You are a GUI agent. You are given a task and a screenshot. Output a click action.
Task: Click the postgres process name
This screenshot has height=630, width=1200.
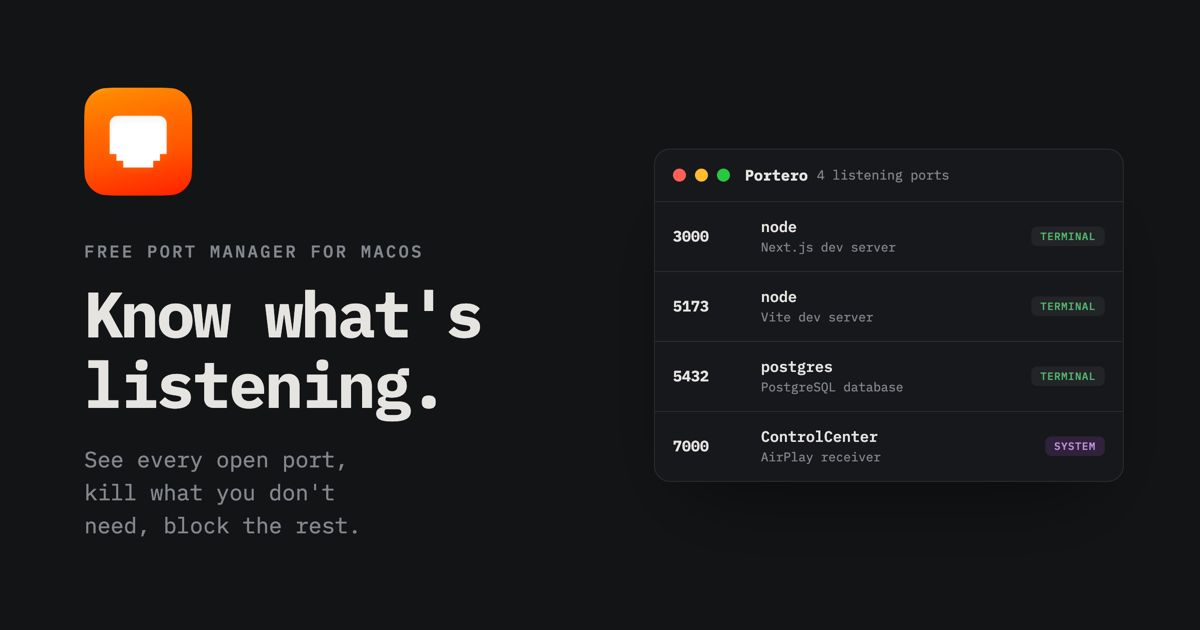click(x=797, y=367)
